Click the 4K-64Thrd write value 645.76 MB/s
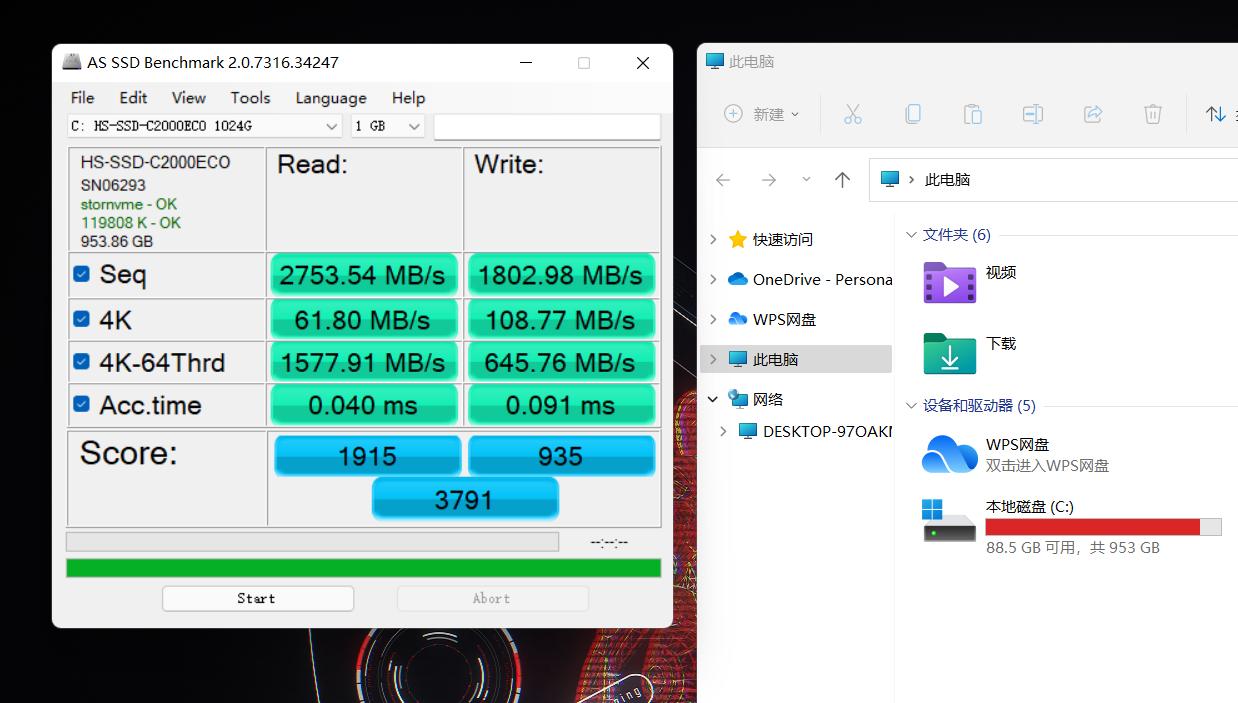Viewport: 1238px width, 703px height. 560,362
